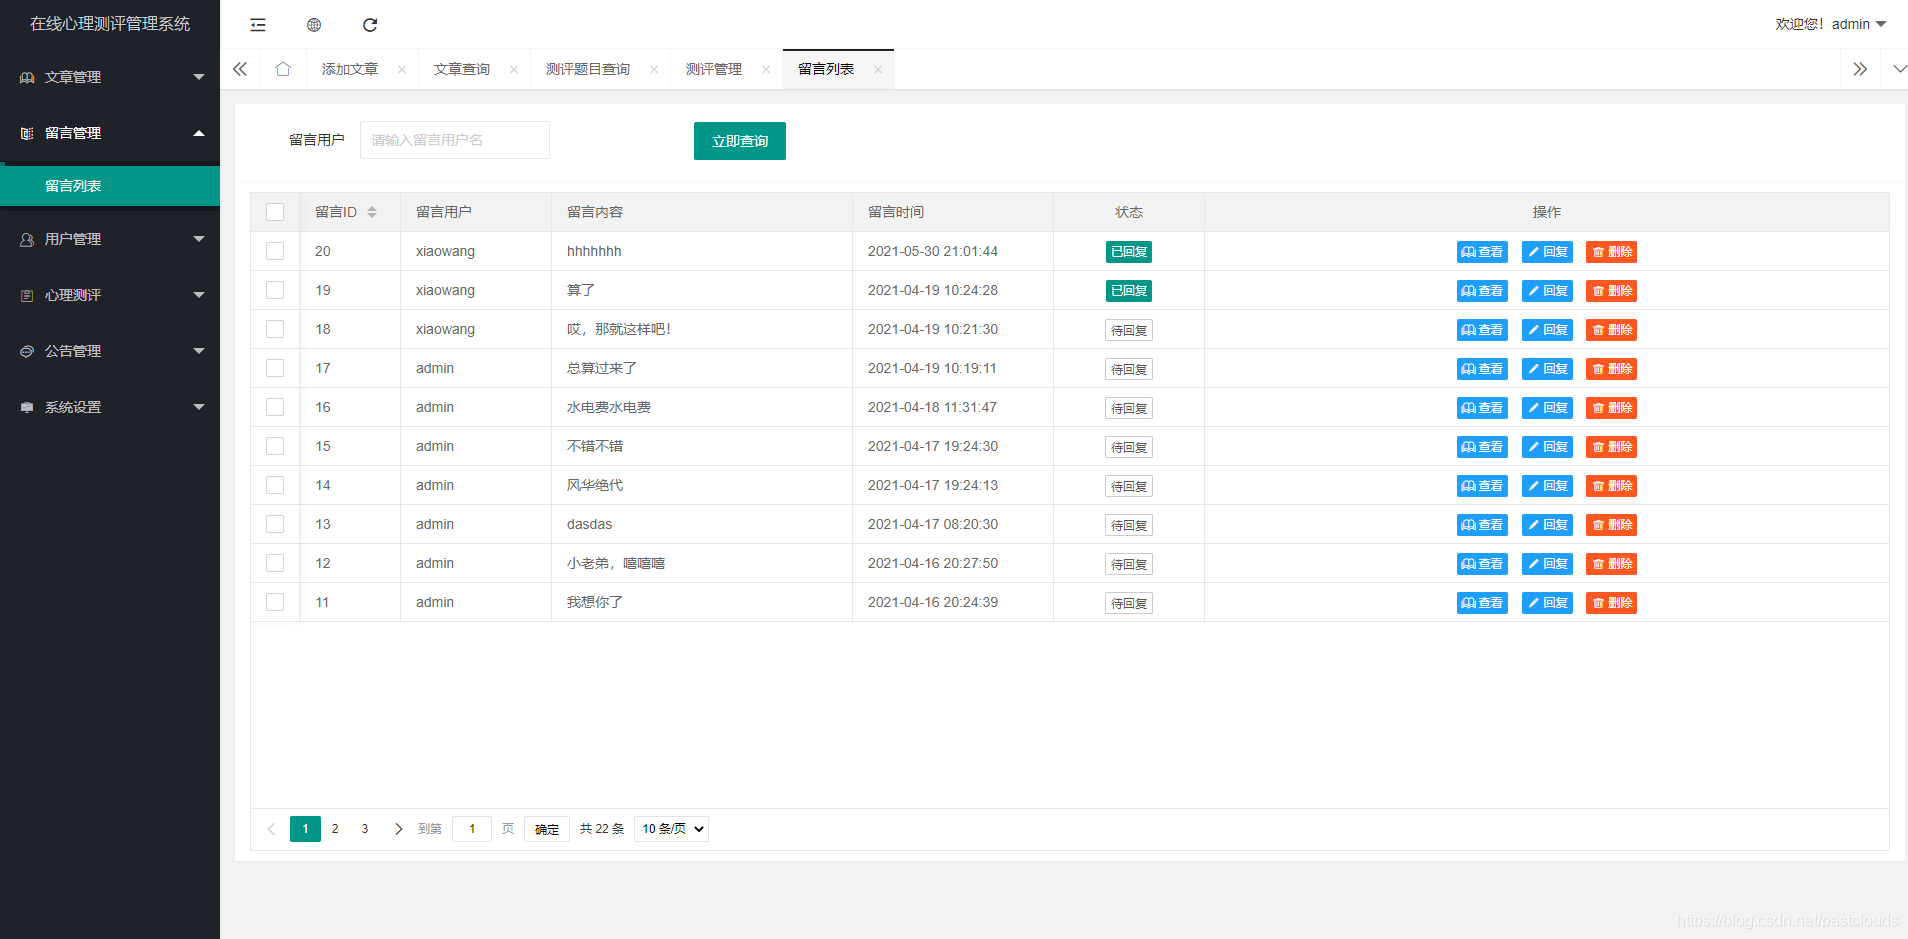
Task: Focus the page number jump input
Action: tap(472, 829)
